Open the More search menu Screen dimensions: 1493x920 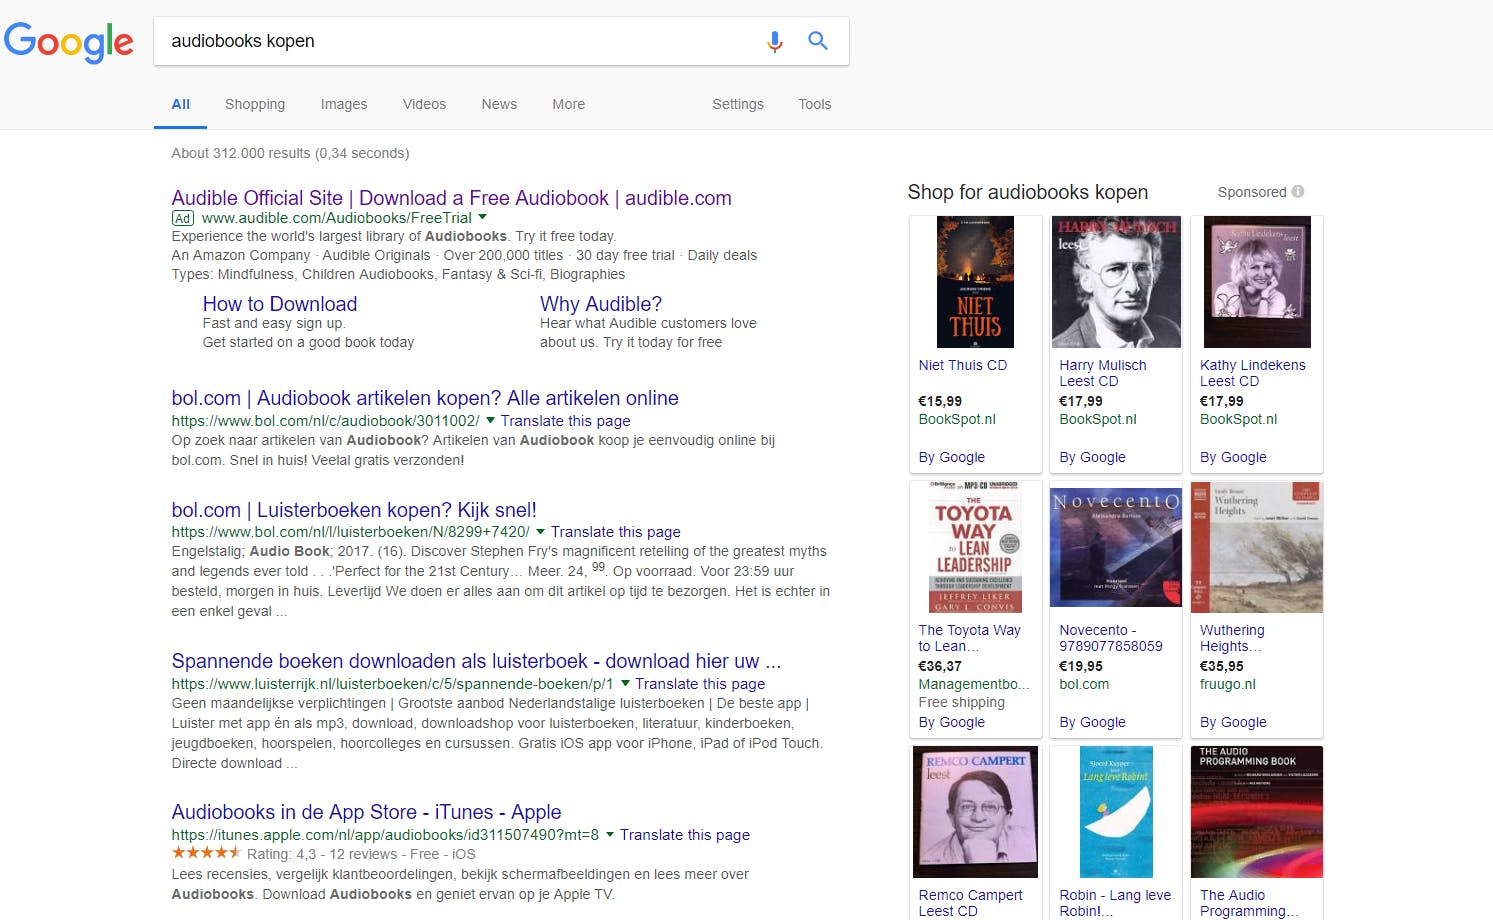[569, 104]
